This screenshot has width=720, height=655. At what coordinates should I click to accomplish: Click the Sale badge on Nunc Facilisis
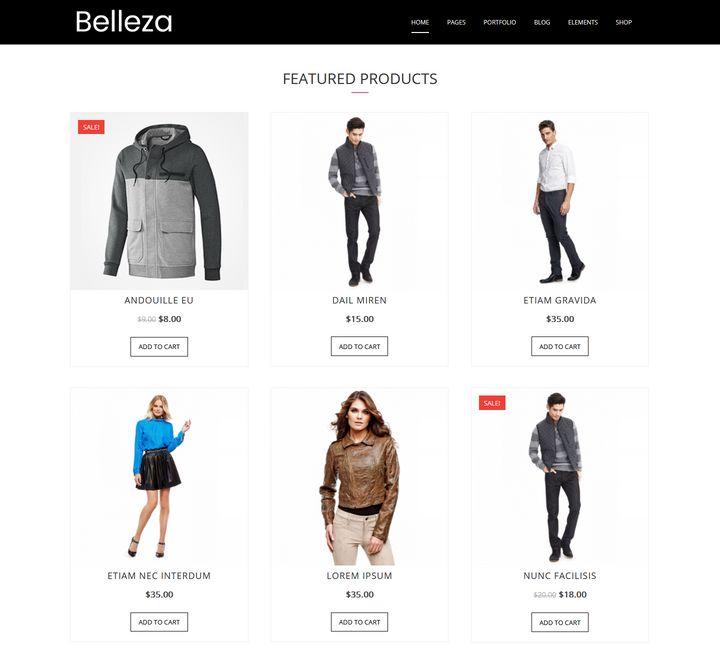point(492,403)
